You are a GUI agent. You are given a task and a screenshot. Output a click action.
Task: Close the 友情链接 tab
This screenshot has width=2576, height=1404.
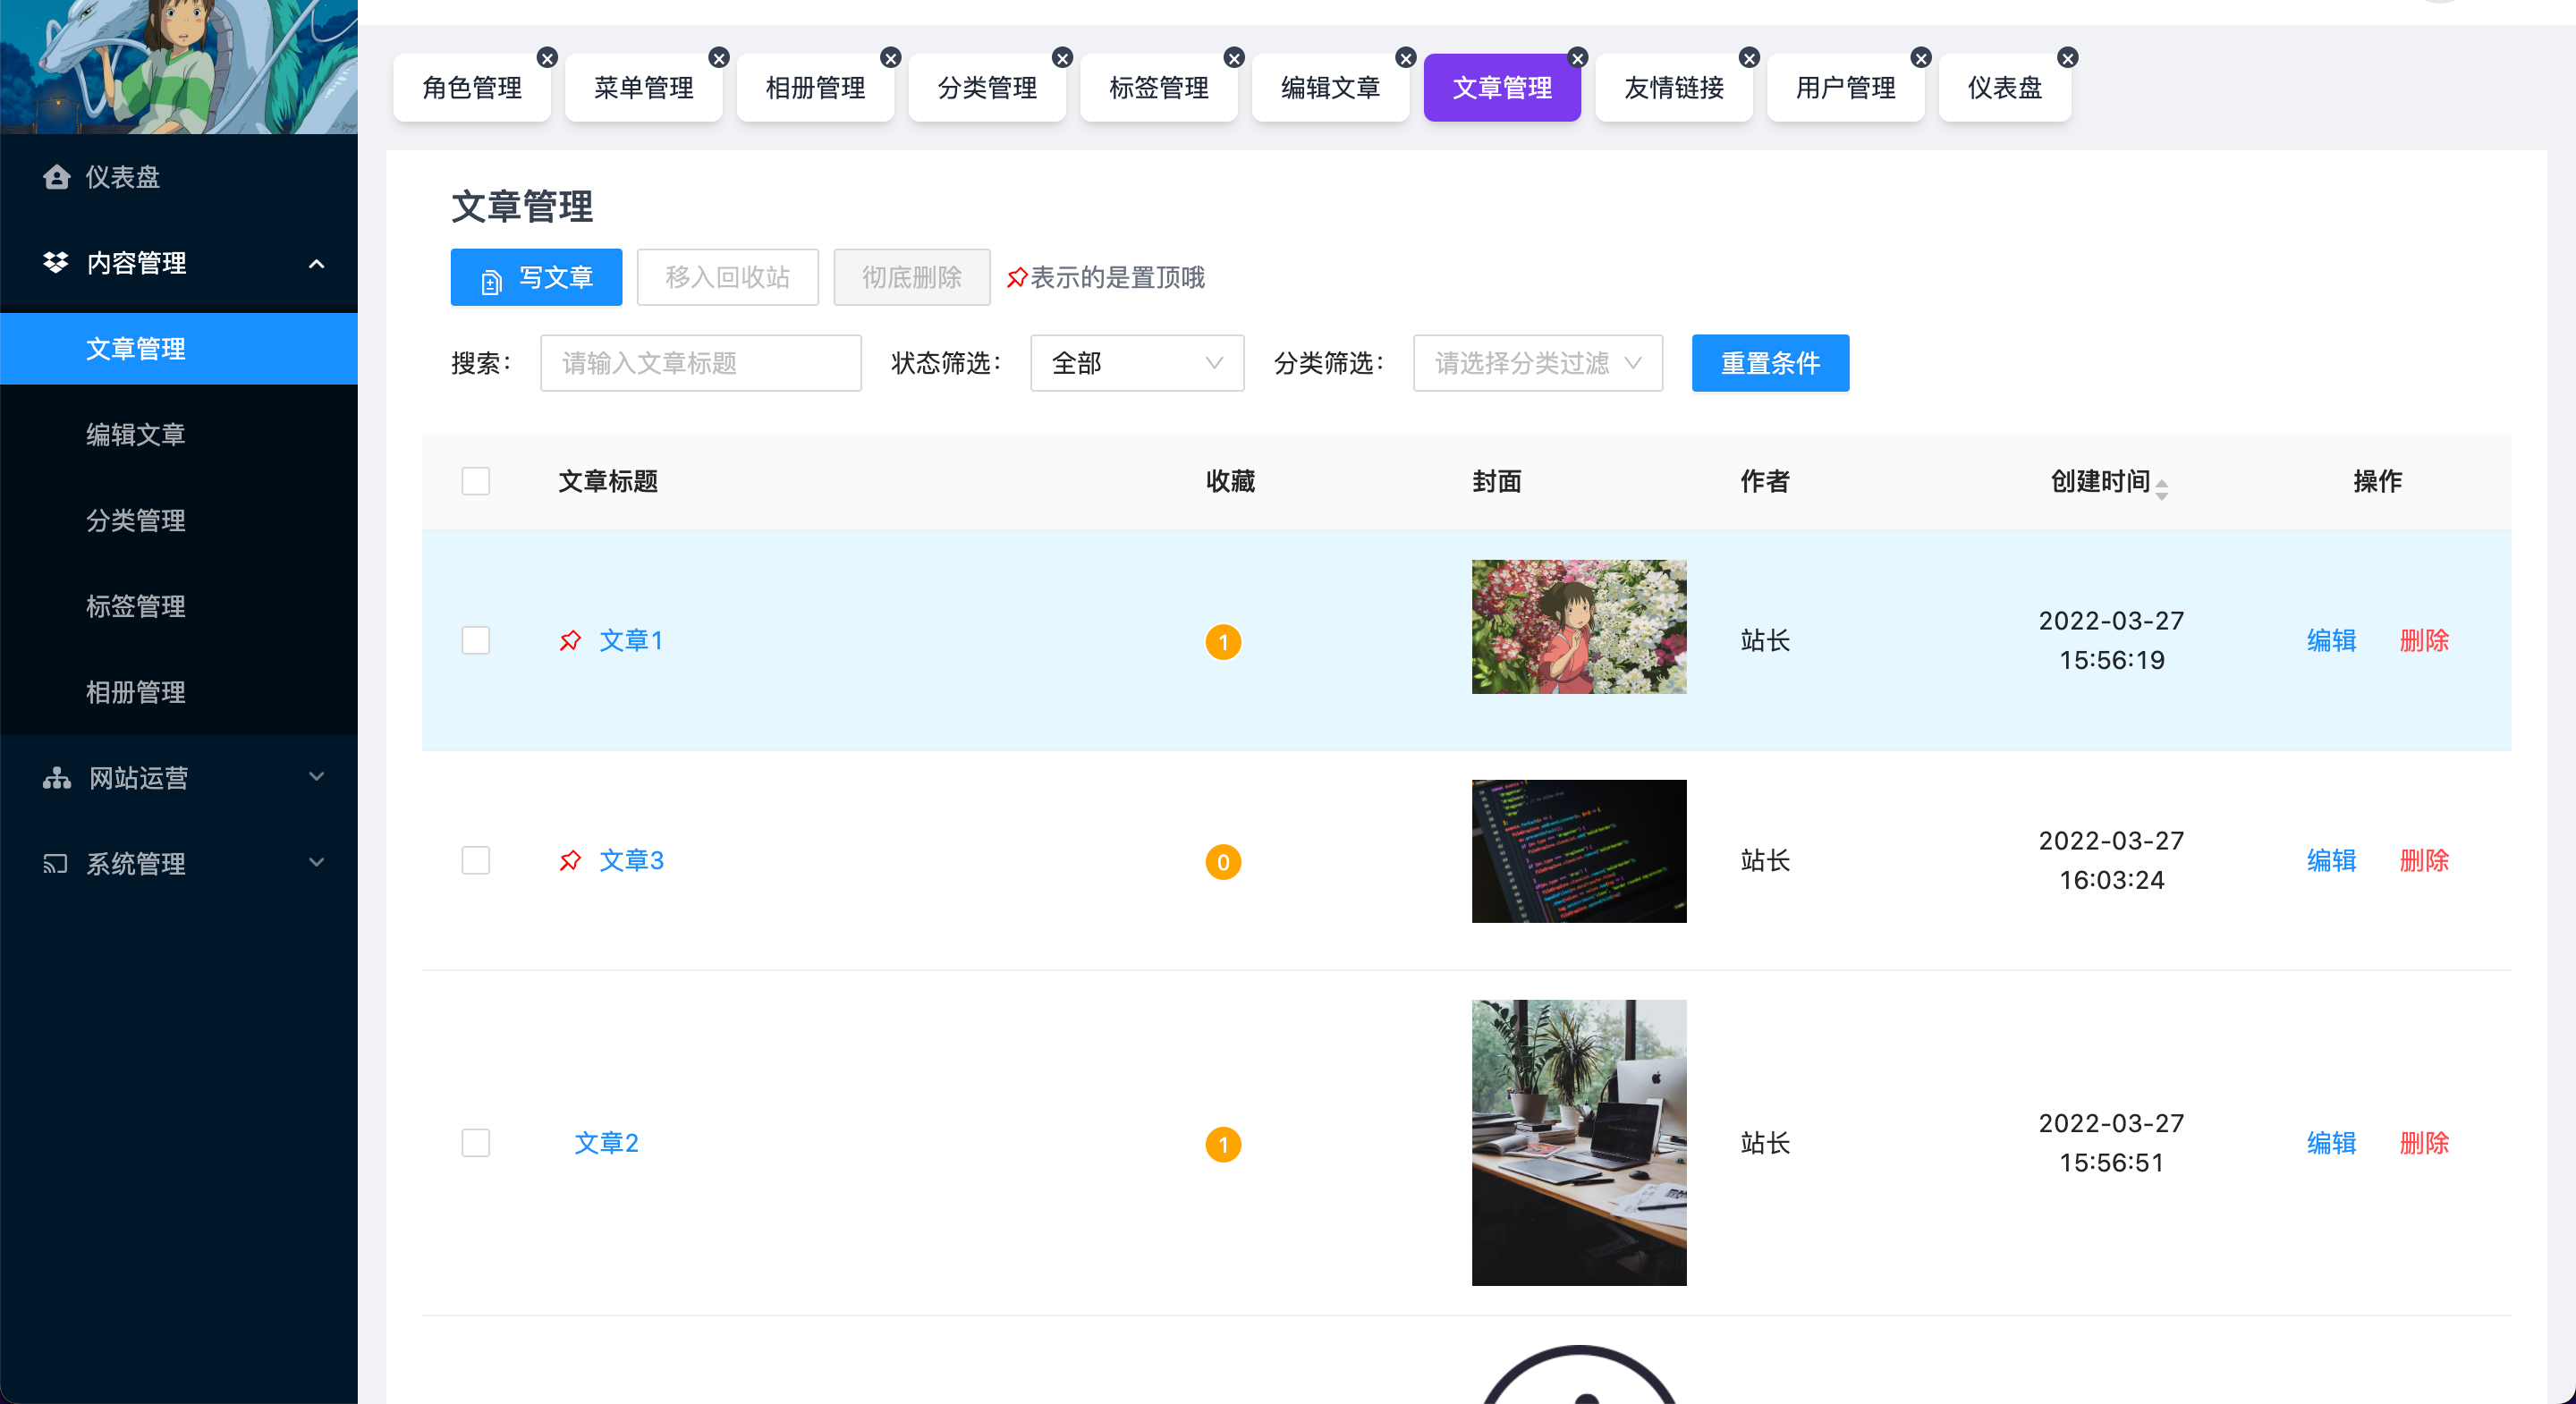point(1750,58)
